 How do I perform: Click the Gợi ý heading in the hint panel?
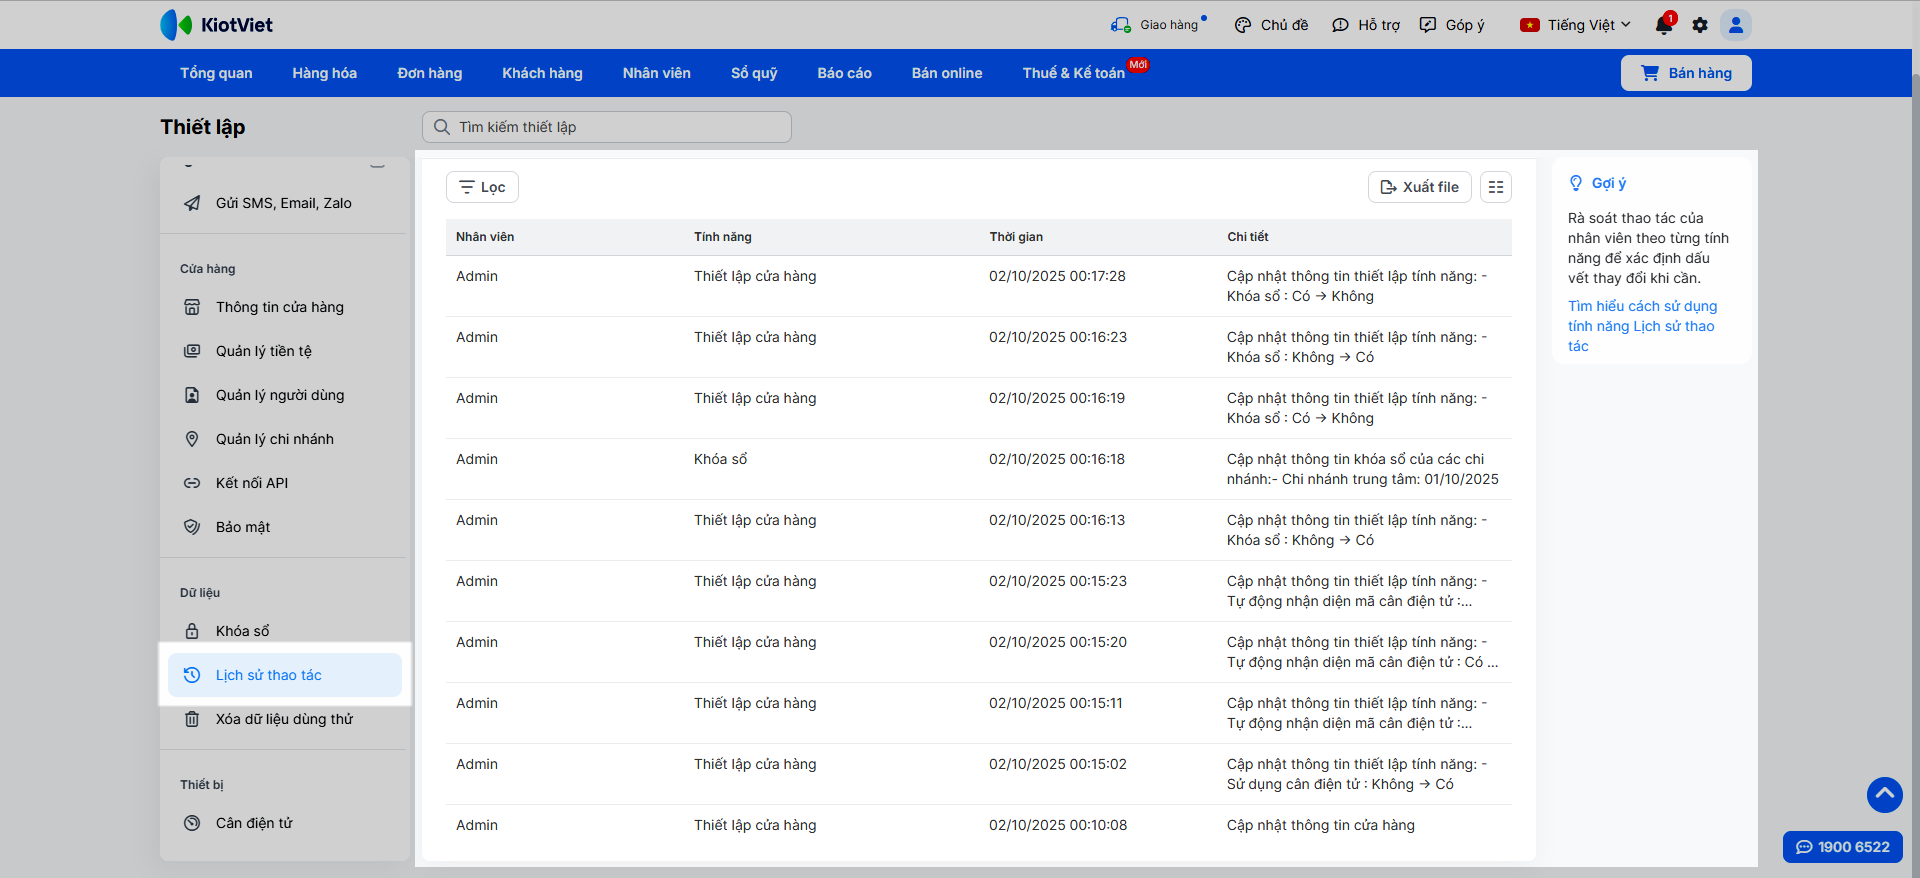pyautogui.click(x=1609, y=183)
